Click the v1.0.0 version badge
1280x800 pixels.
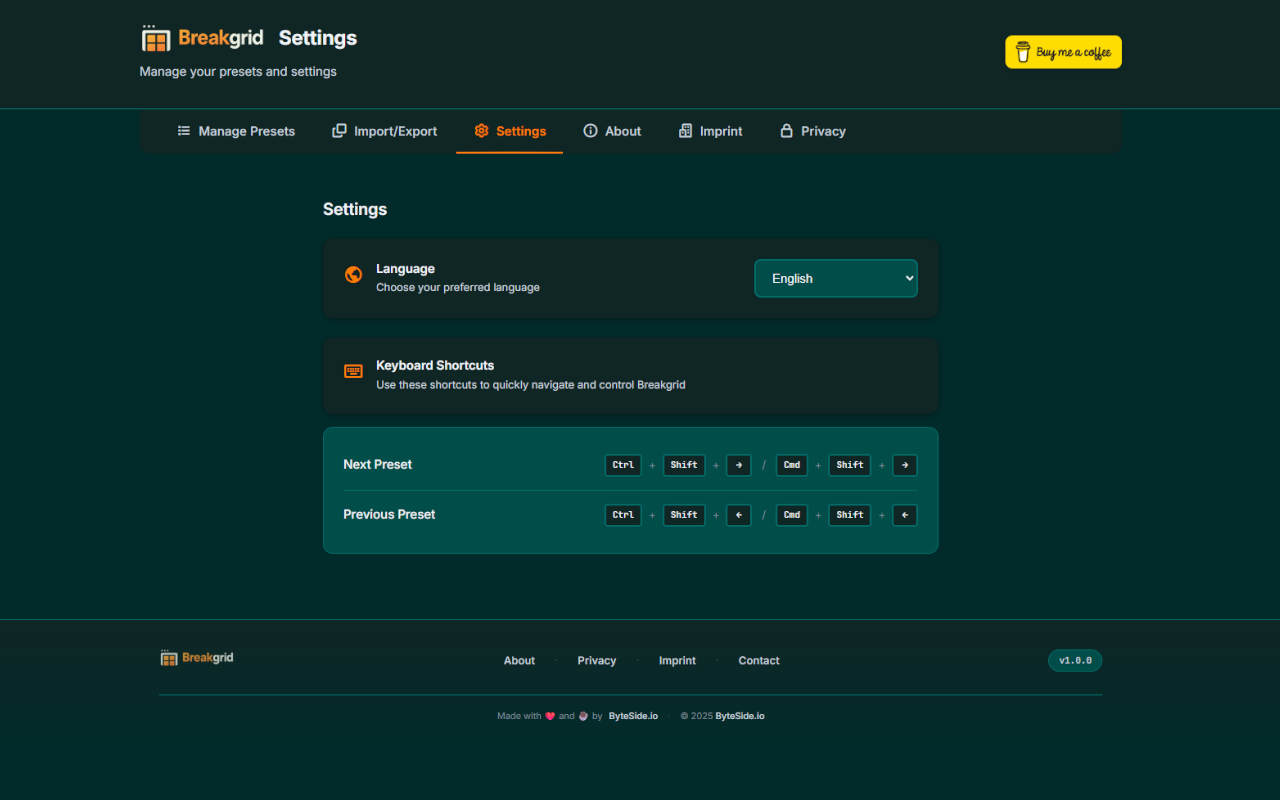pyautogui.click(x=1074, y=660)
